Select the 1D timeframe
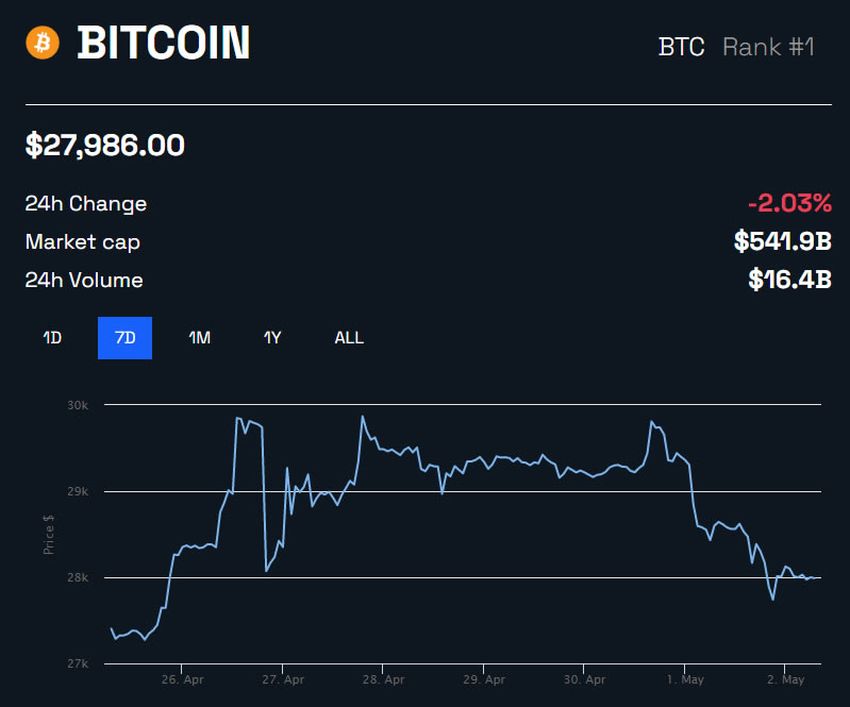850x707 pixels. coord(51,338)
